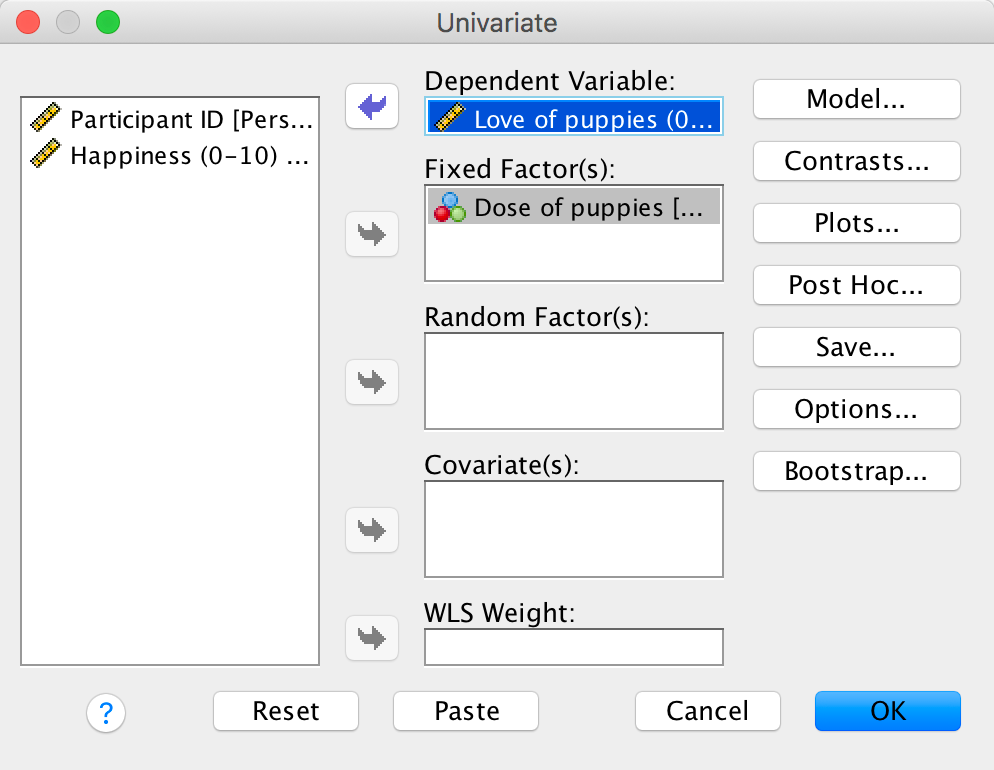Open the Bootstrap... dialog
994x770 pixels.
point(856,471)
